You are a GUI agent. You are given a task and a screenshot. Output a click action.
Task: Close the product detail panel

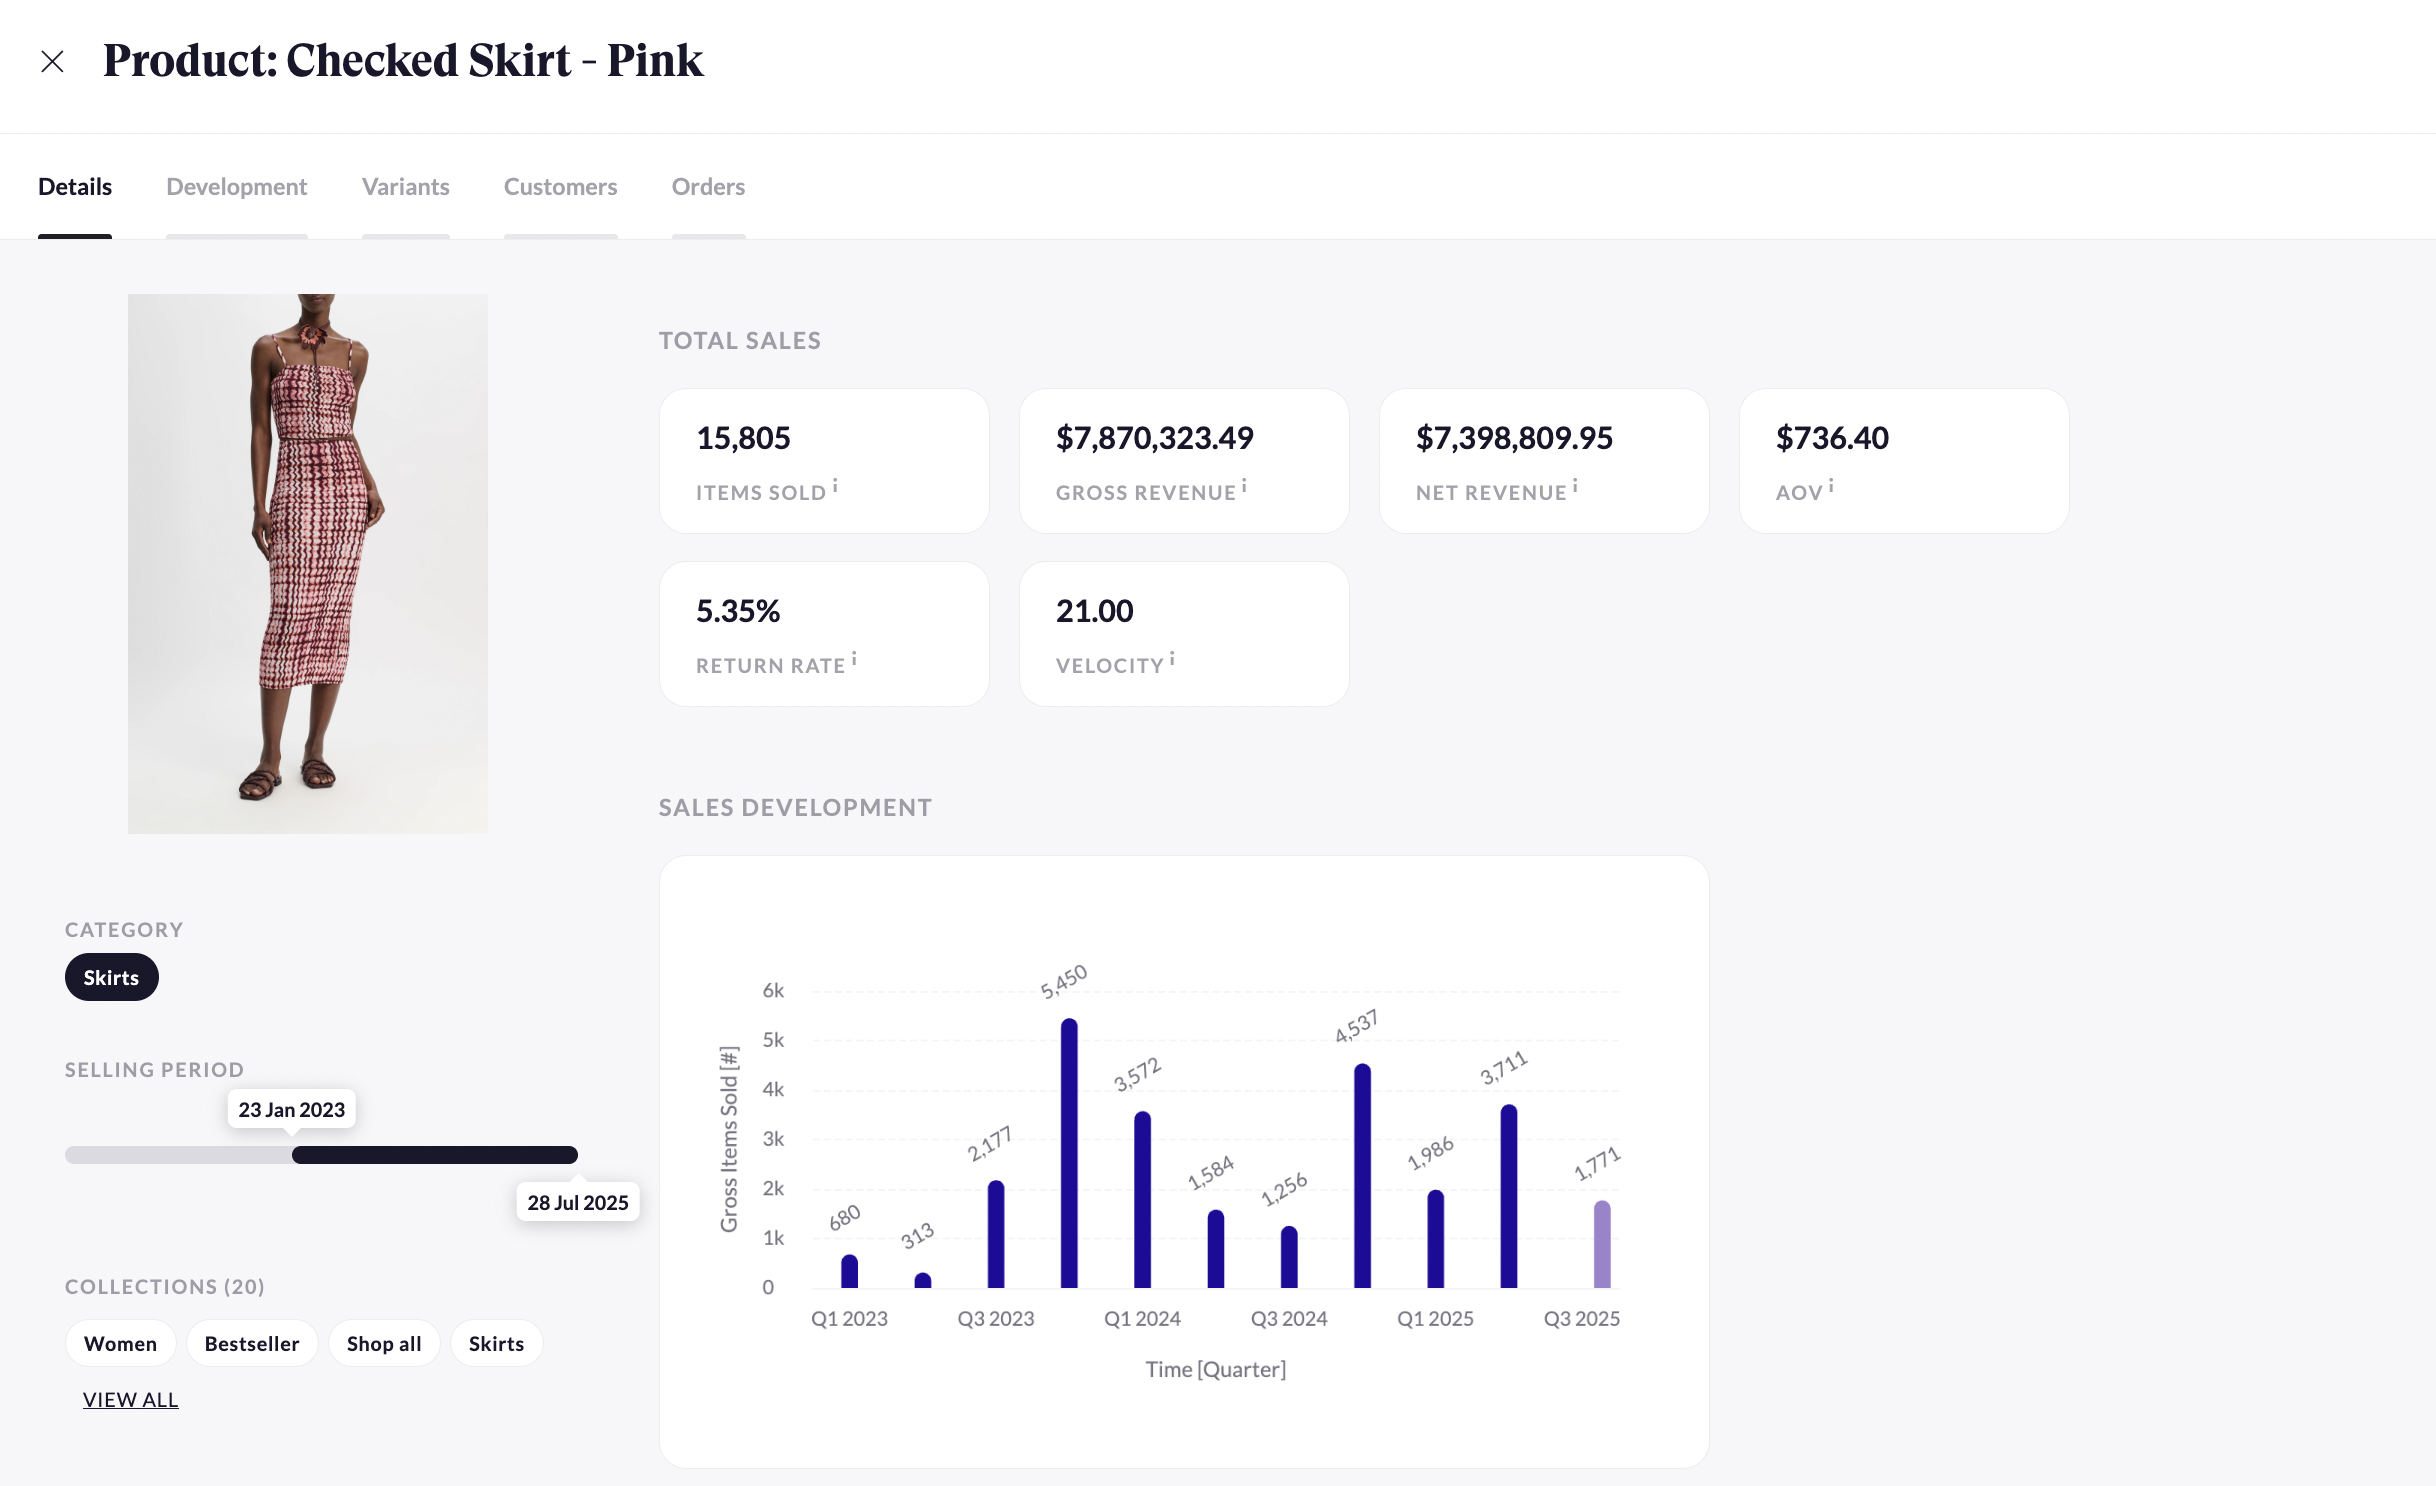click(52, 62)
